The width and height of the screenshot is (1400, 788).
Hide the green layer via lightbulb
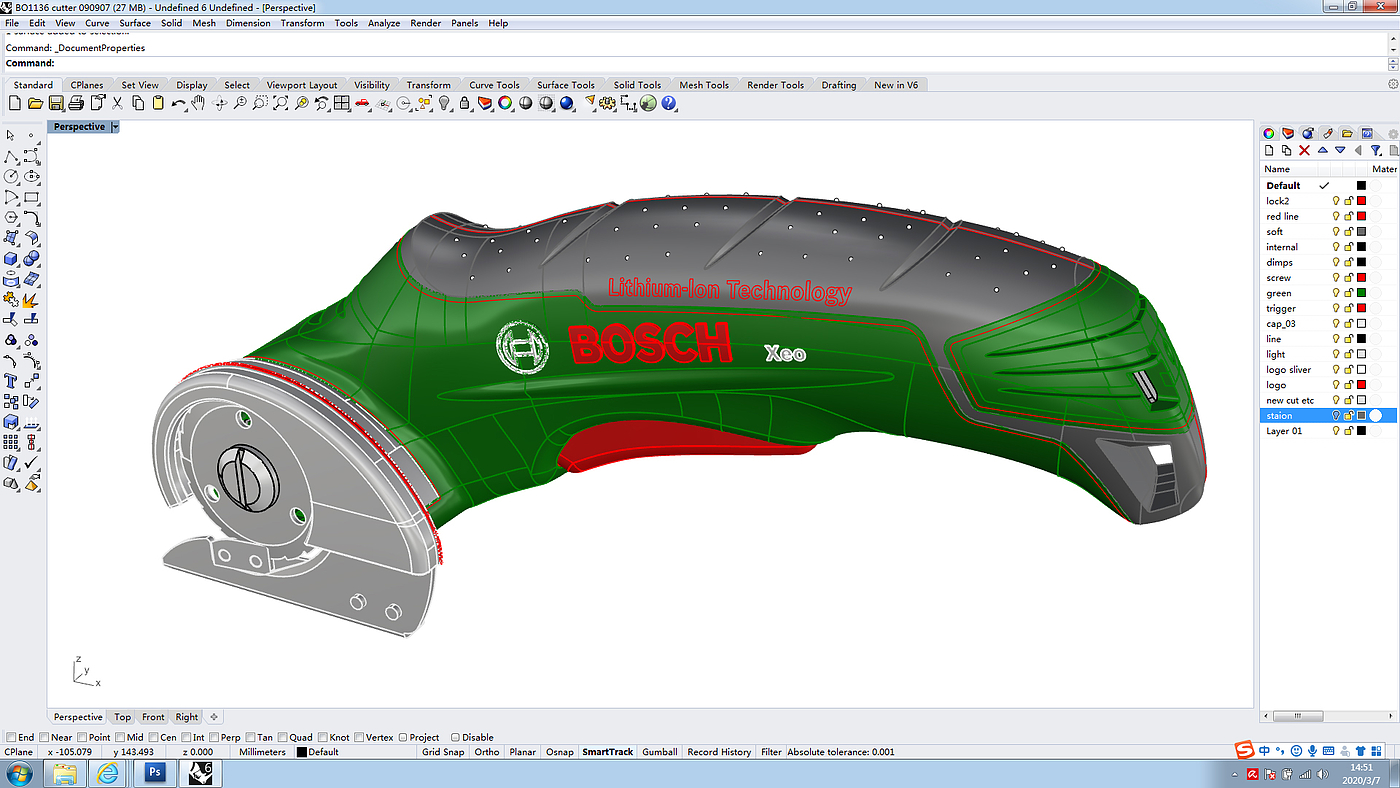1335,293
